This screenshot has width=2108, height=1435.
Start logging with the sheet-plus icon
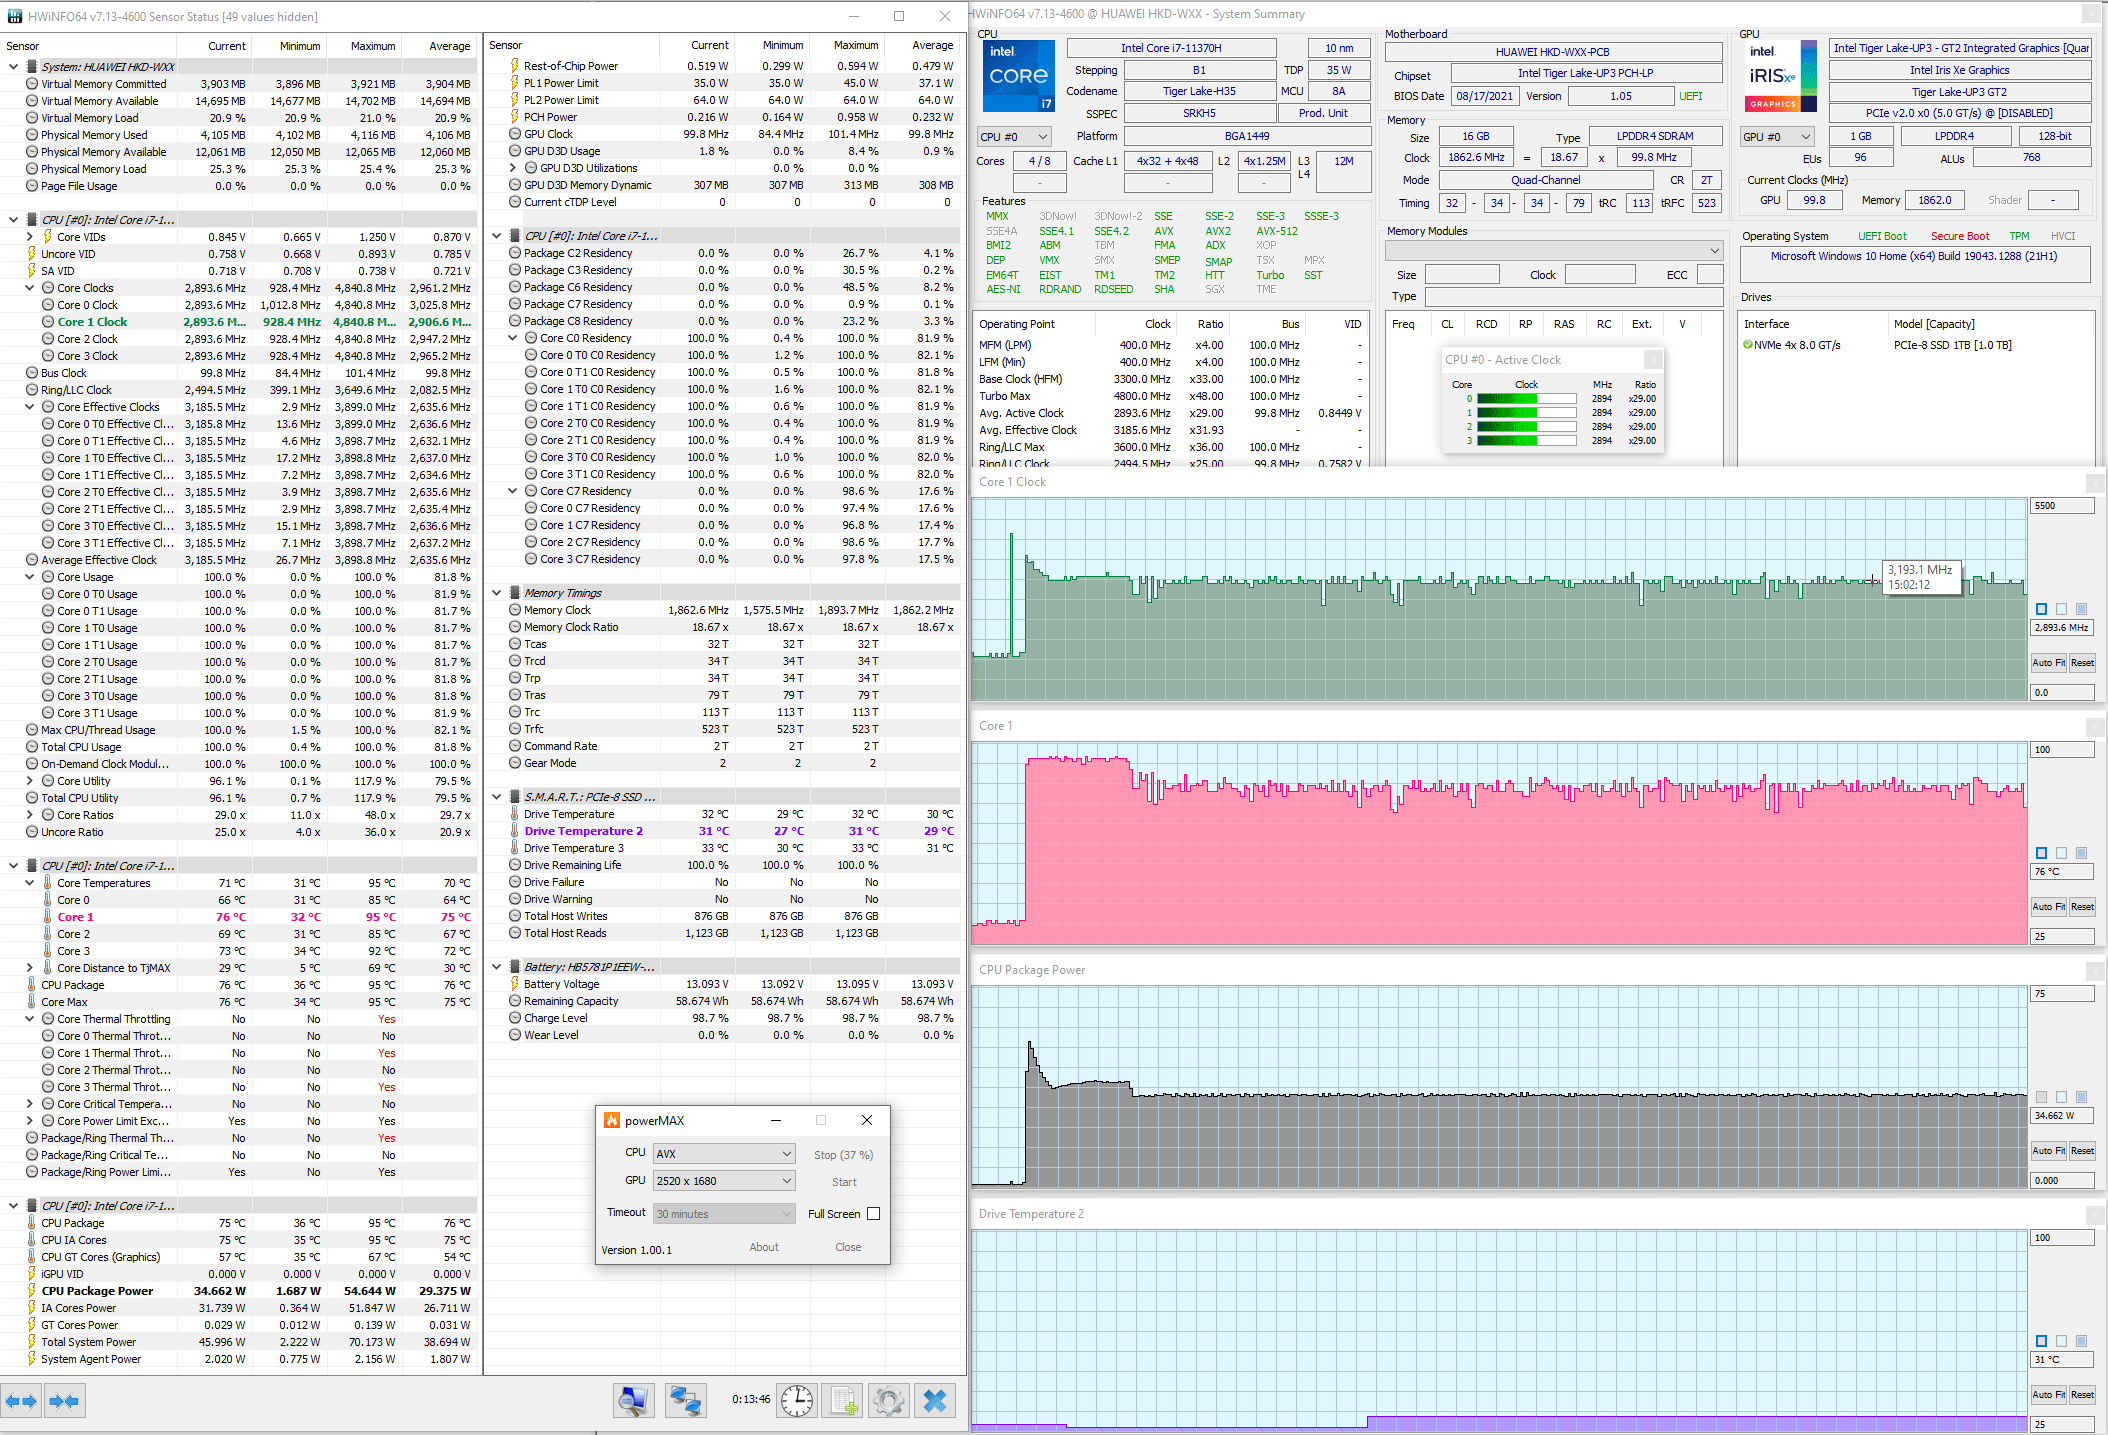(844, 1401)
